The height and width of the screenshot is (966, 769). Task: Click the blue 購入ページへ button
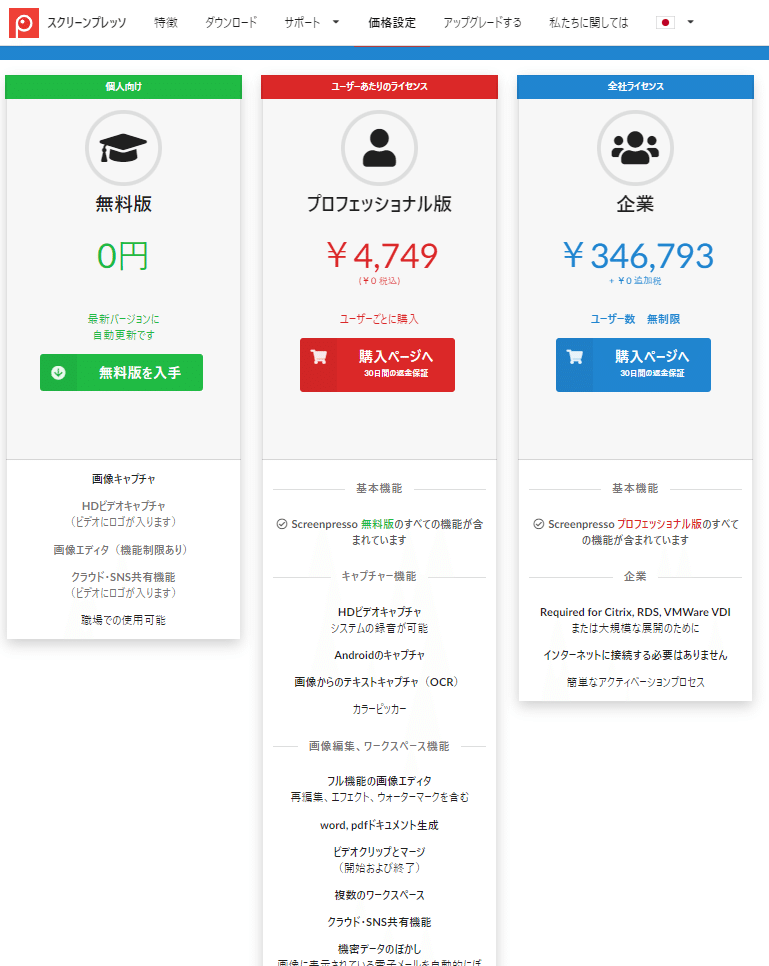click(633, 365)
